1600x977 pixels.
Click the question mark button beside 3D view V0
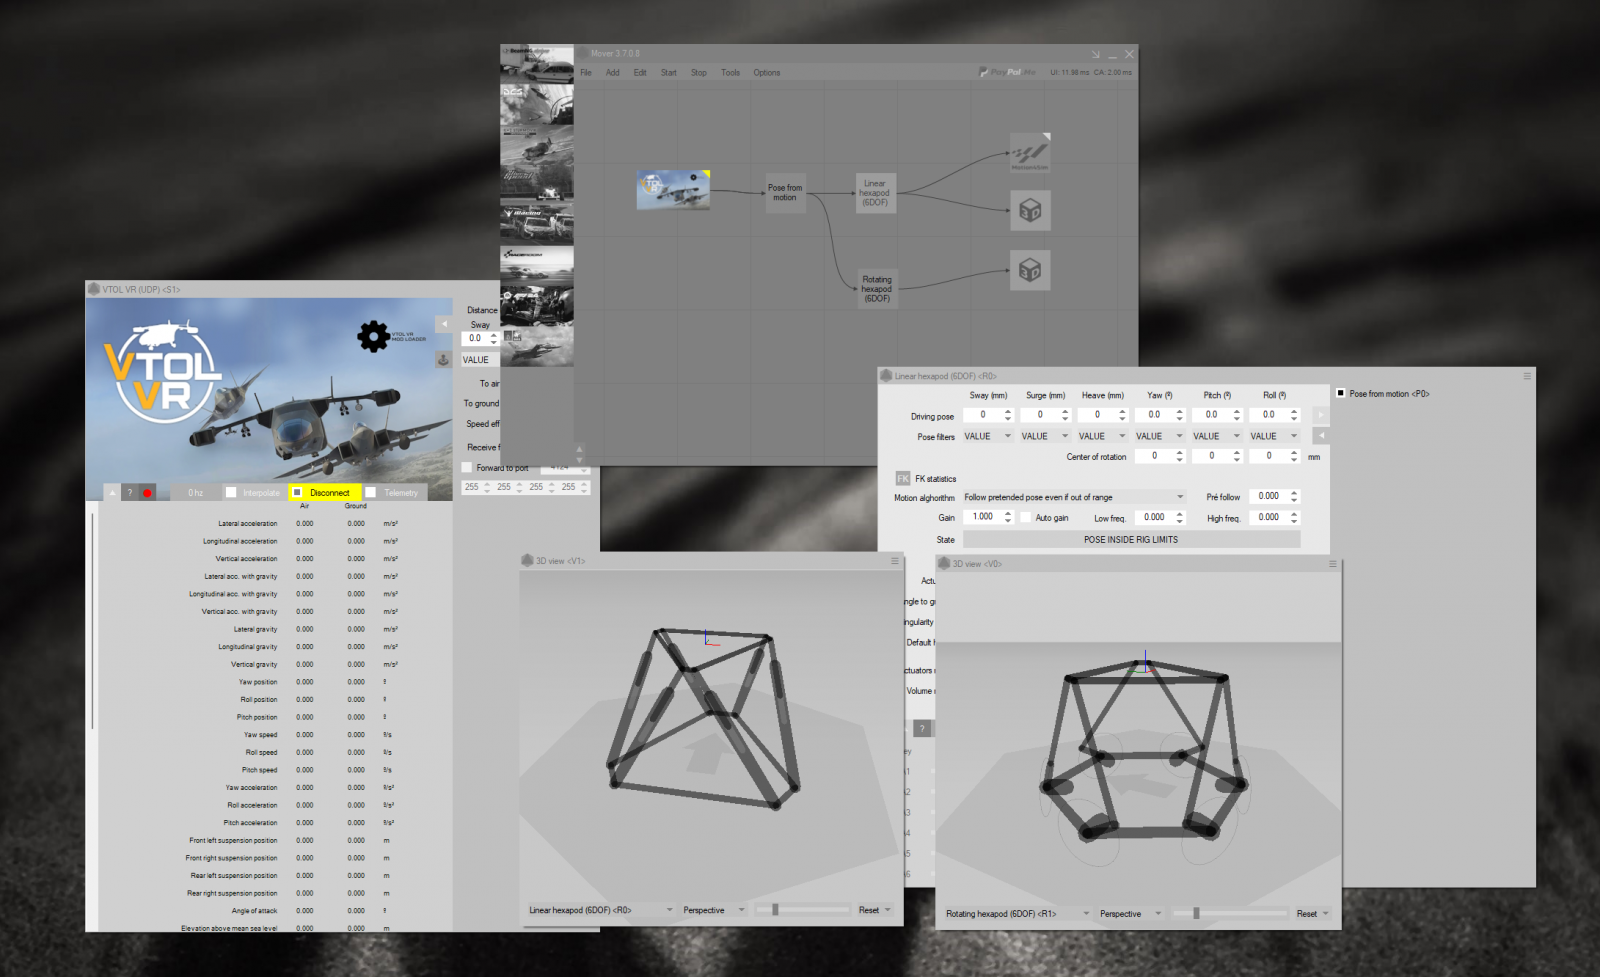tap(923, 728)
